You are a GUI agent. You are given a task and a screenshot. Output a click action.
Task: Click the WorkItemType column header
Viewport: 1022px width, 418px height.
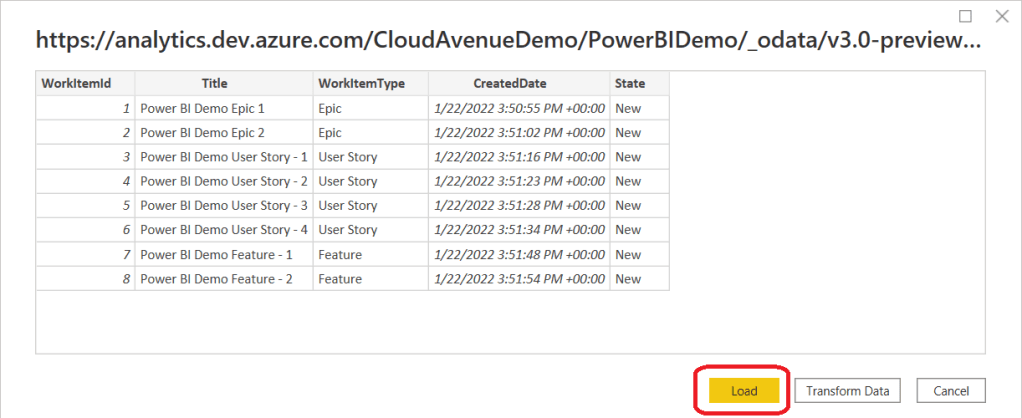click(361, 84)
